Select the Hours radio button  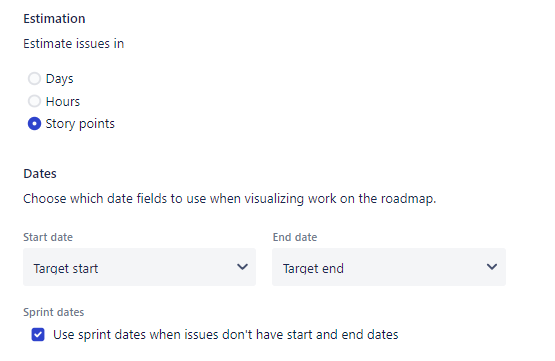(34, 101)
